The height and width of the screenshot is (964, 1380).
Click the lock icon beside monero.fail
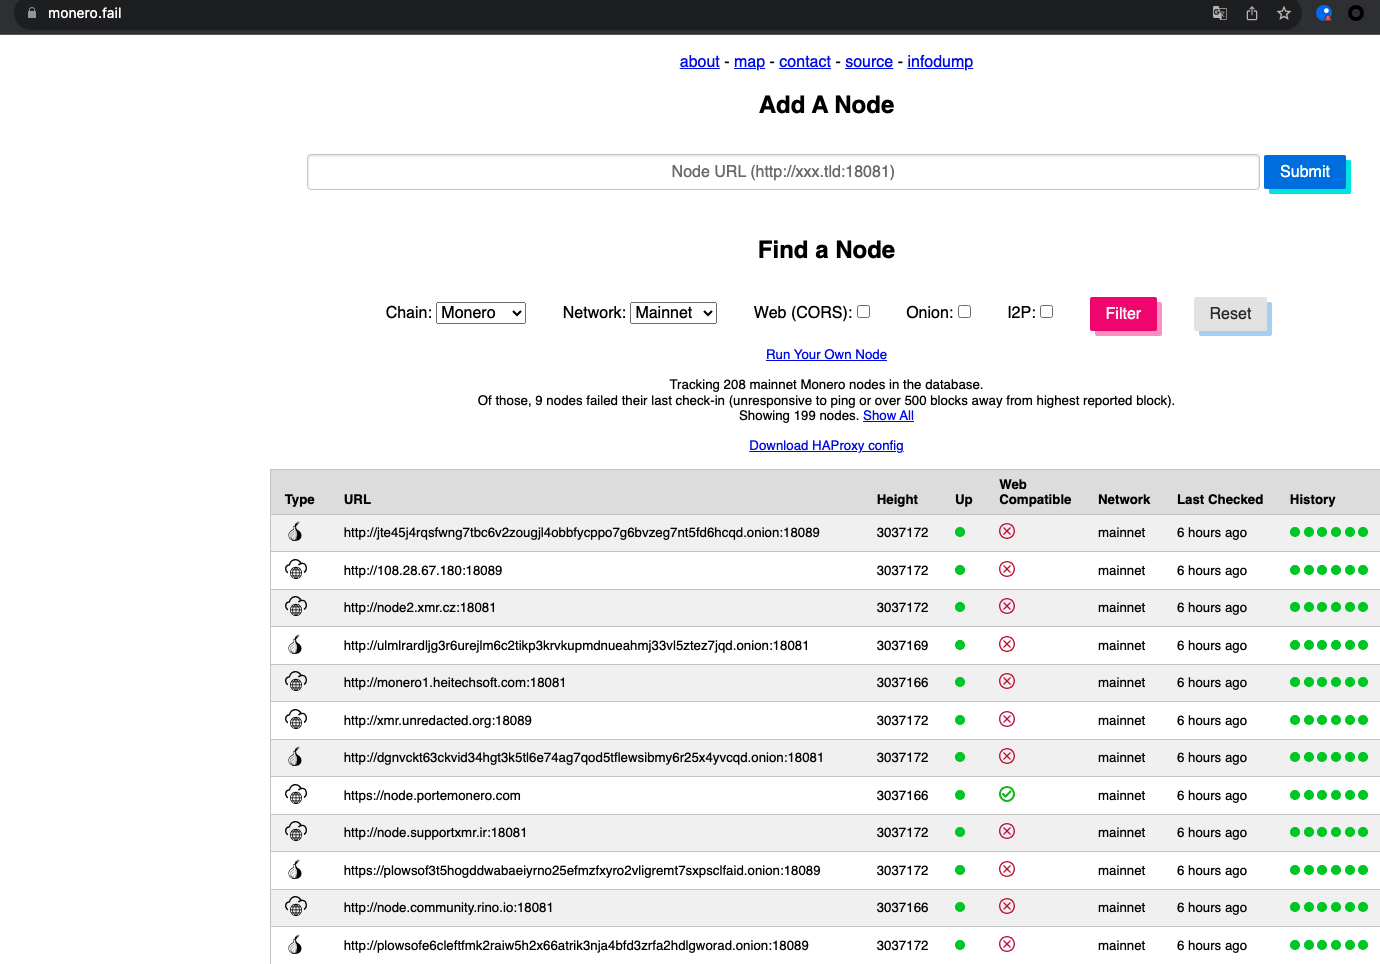(32, 13)
